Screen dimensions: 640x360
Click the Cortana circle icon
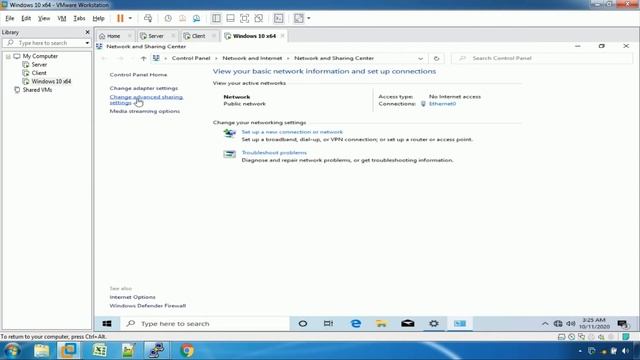pyautogui.click(x=303, y=324)
